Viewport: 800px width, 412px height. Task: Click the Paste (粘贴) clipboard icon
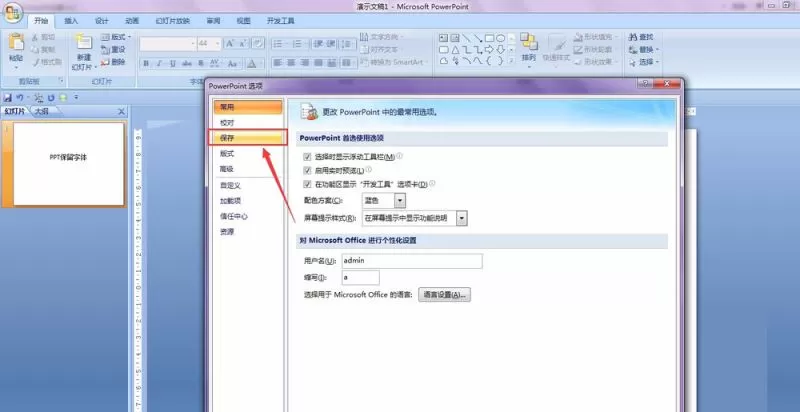point(16,43)
